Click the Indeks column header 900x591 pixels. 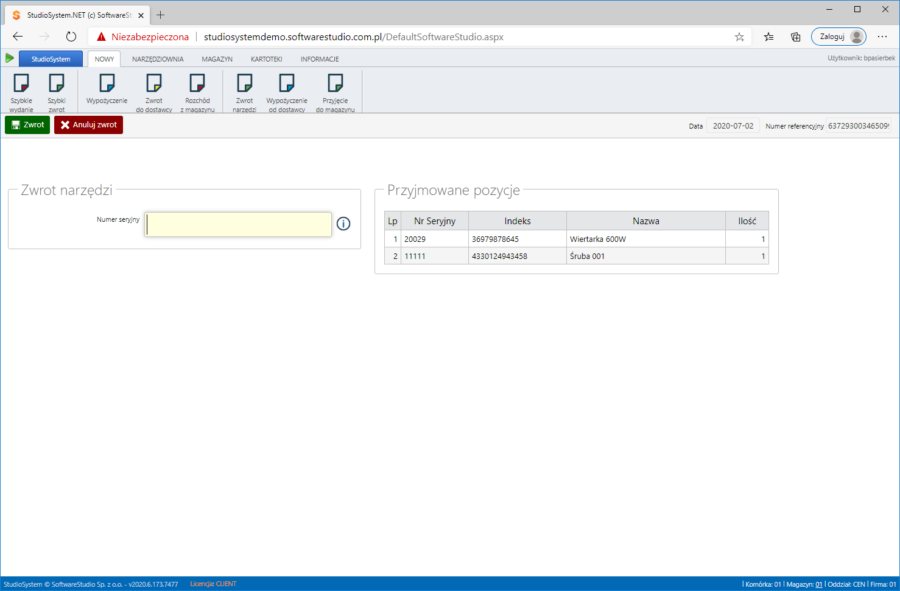click(517, 221)
